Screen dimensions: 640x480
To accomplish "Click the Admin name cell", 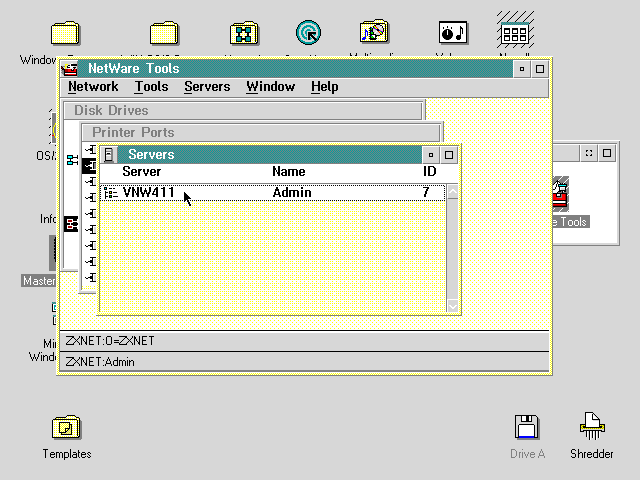I will [x=292, y=193].
